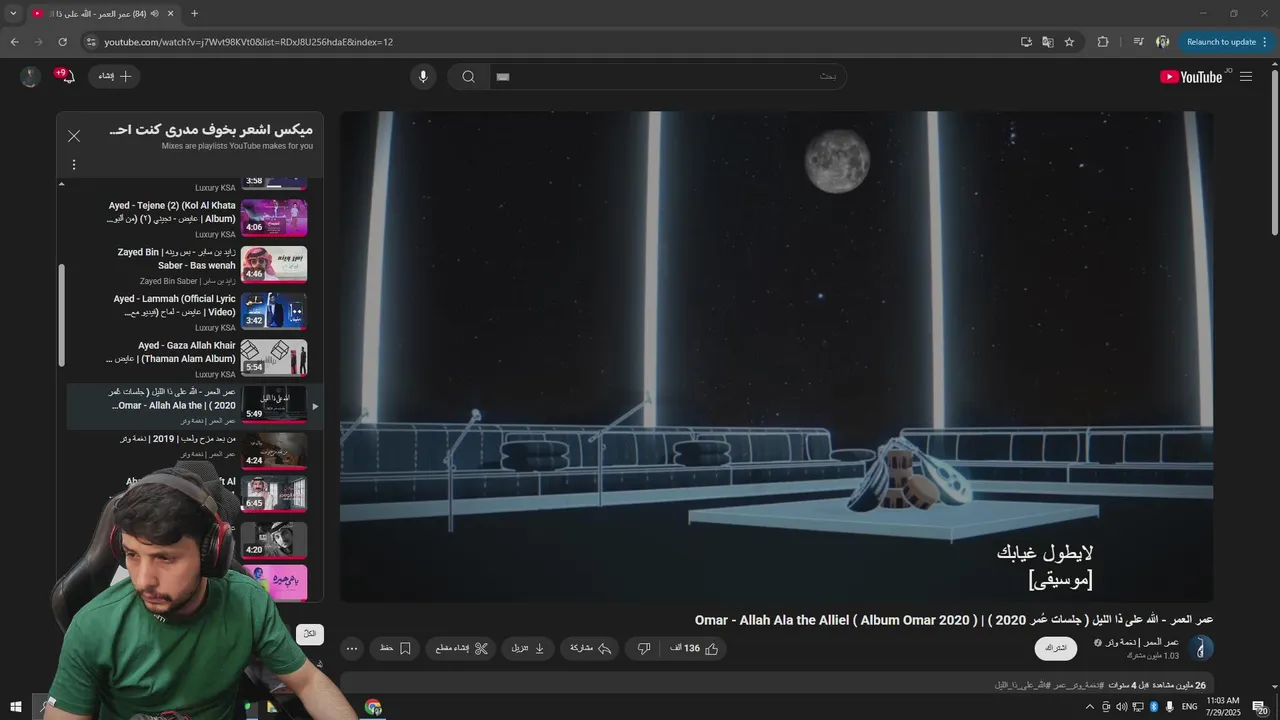Open YouTube notifications bell
The width and height of the screenshot is (1280, 720).
pyautogui.click(x=67, y=76)
